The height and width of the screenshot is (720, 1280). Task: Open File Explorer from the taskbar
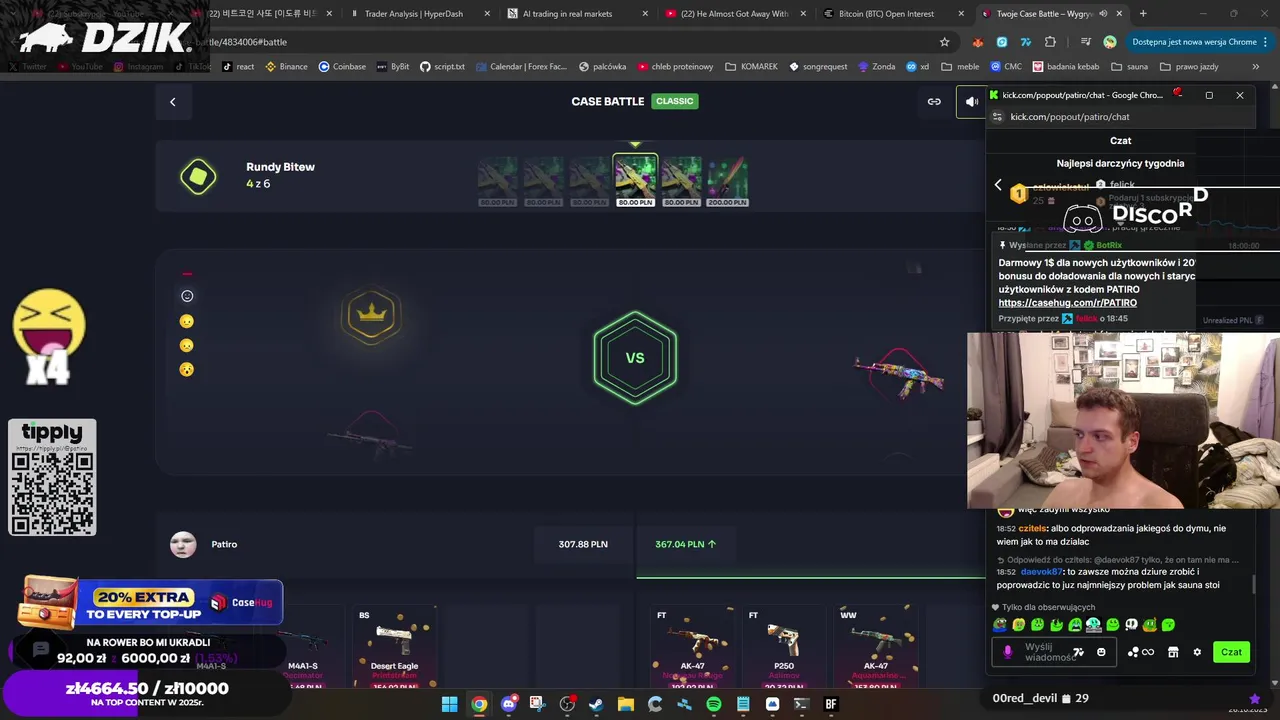click(x=625, y=704)
